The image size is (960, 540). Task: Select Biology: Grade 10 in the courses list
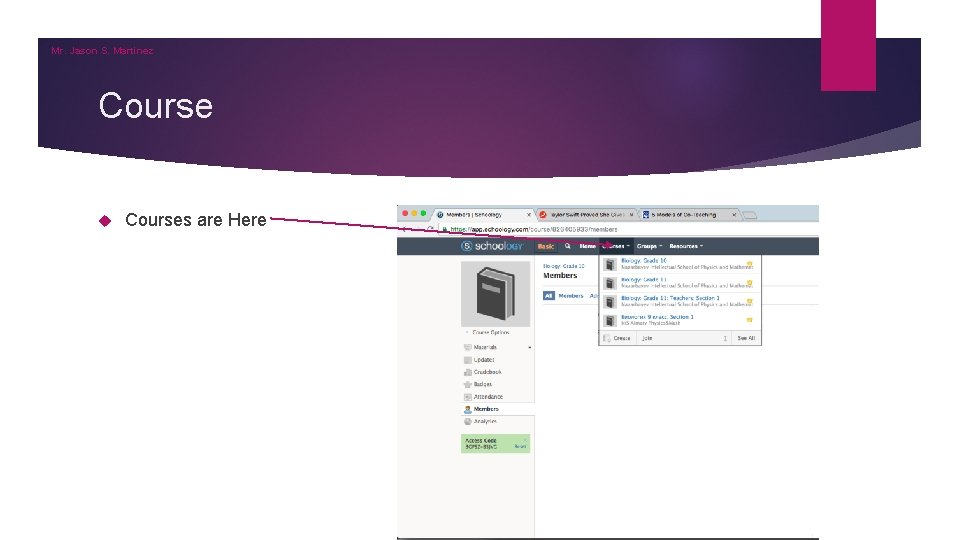click(643, 261)
